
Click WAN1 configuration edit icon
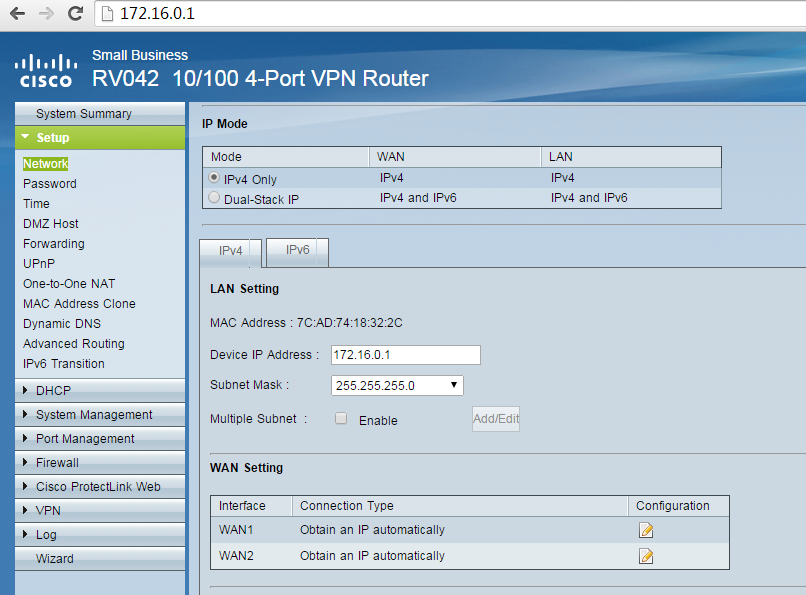646,531
